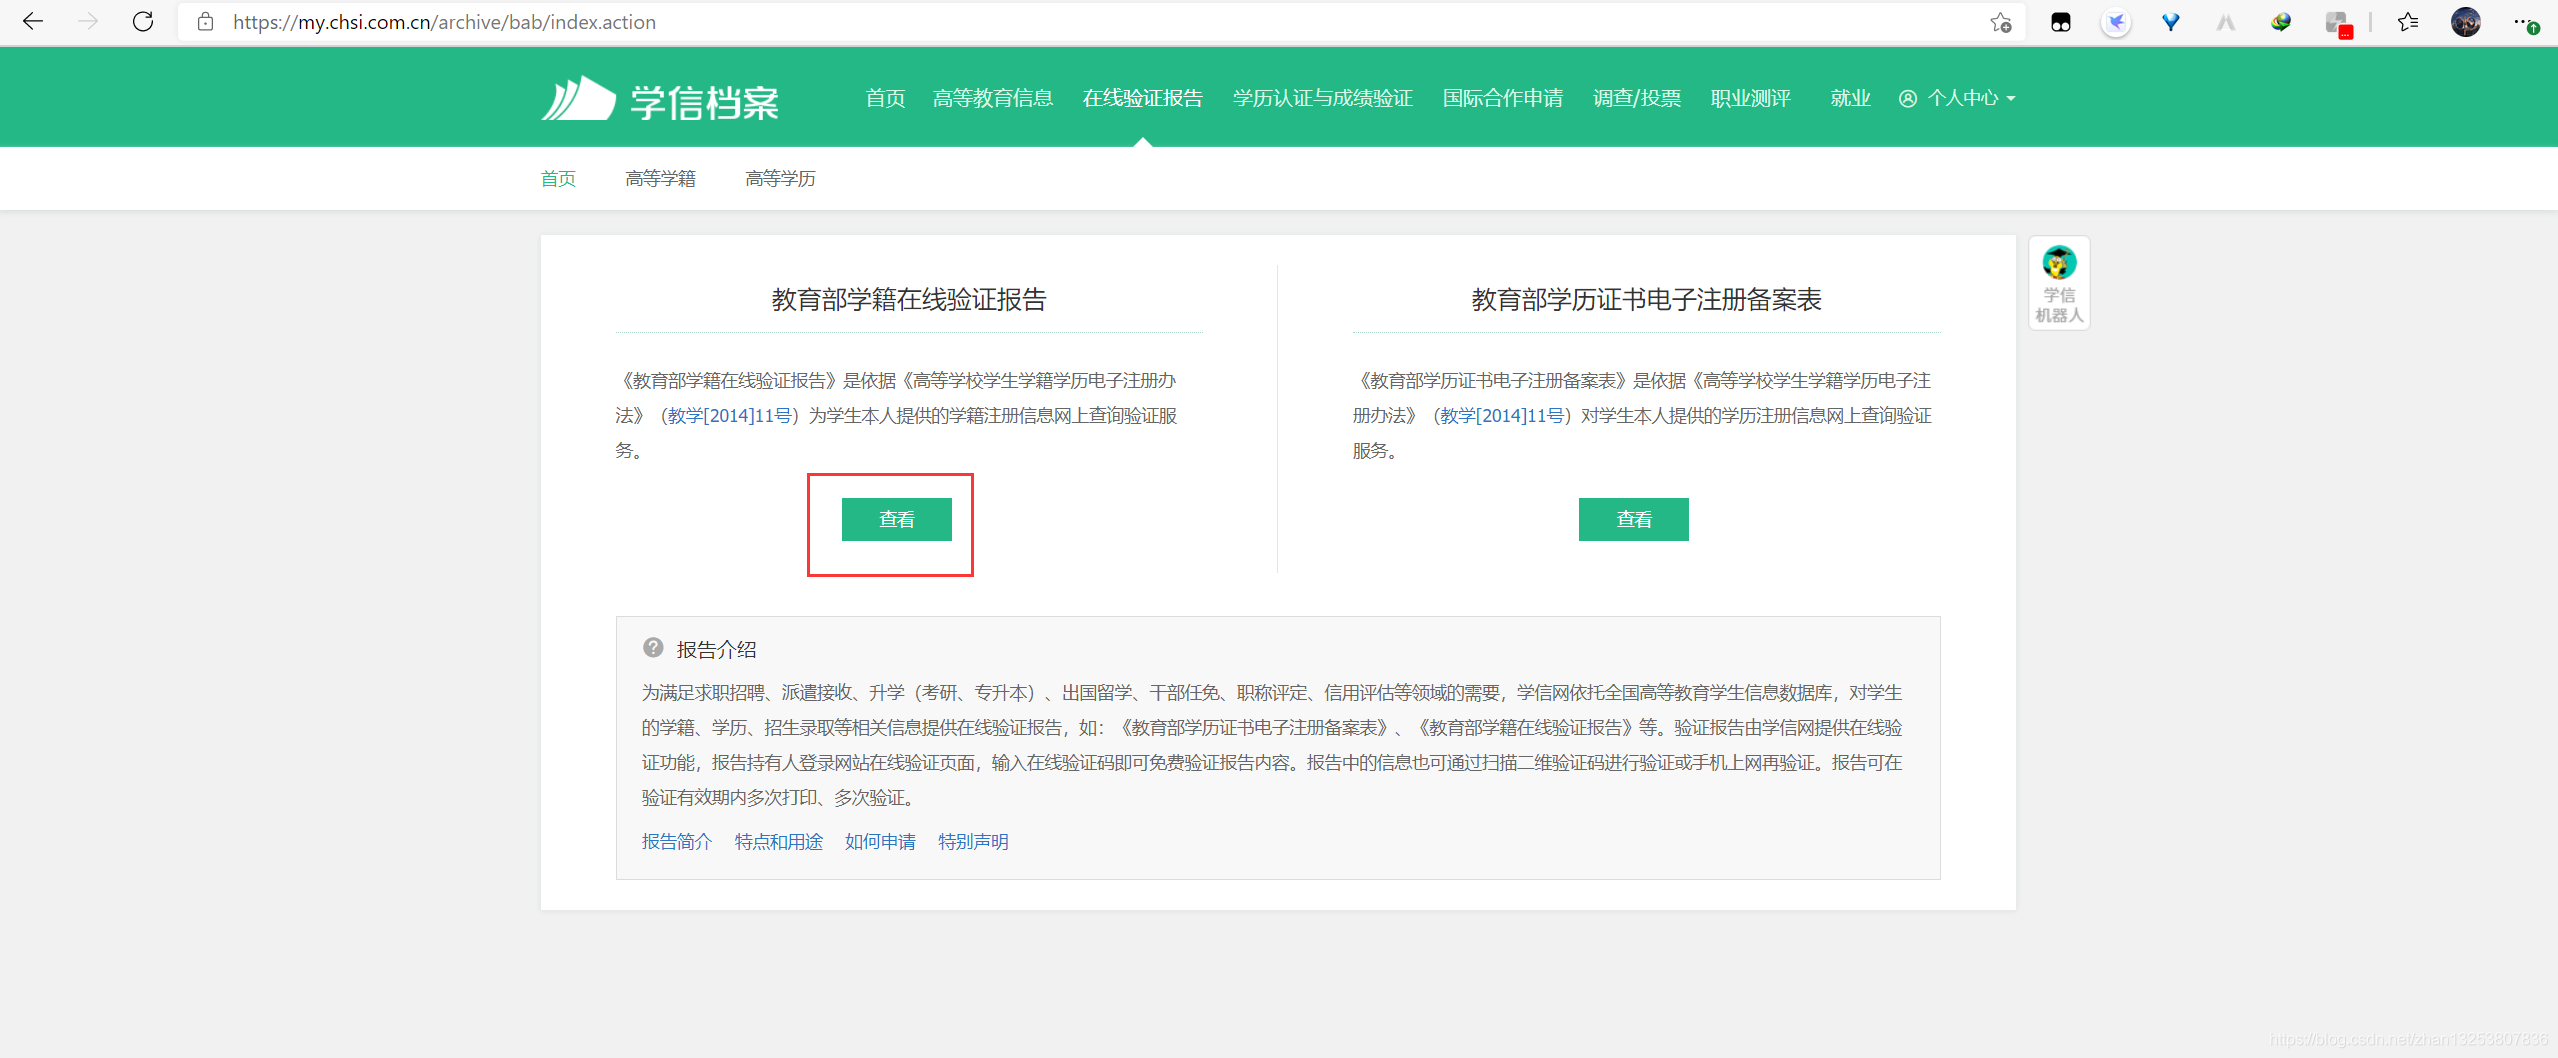Open browser settings via three-dot menu
Screen dimensions: 2558x1058
click(2524, 21)
